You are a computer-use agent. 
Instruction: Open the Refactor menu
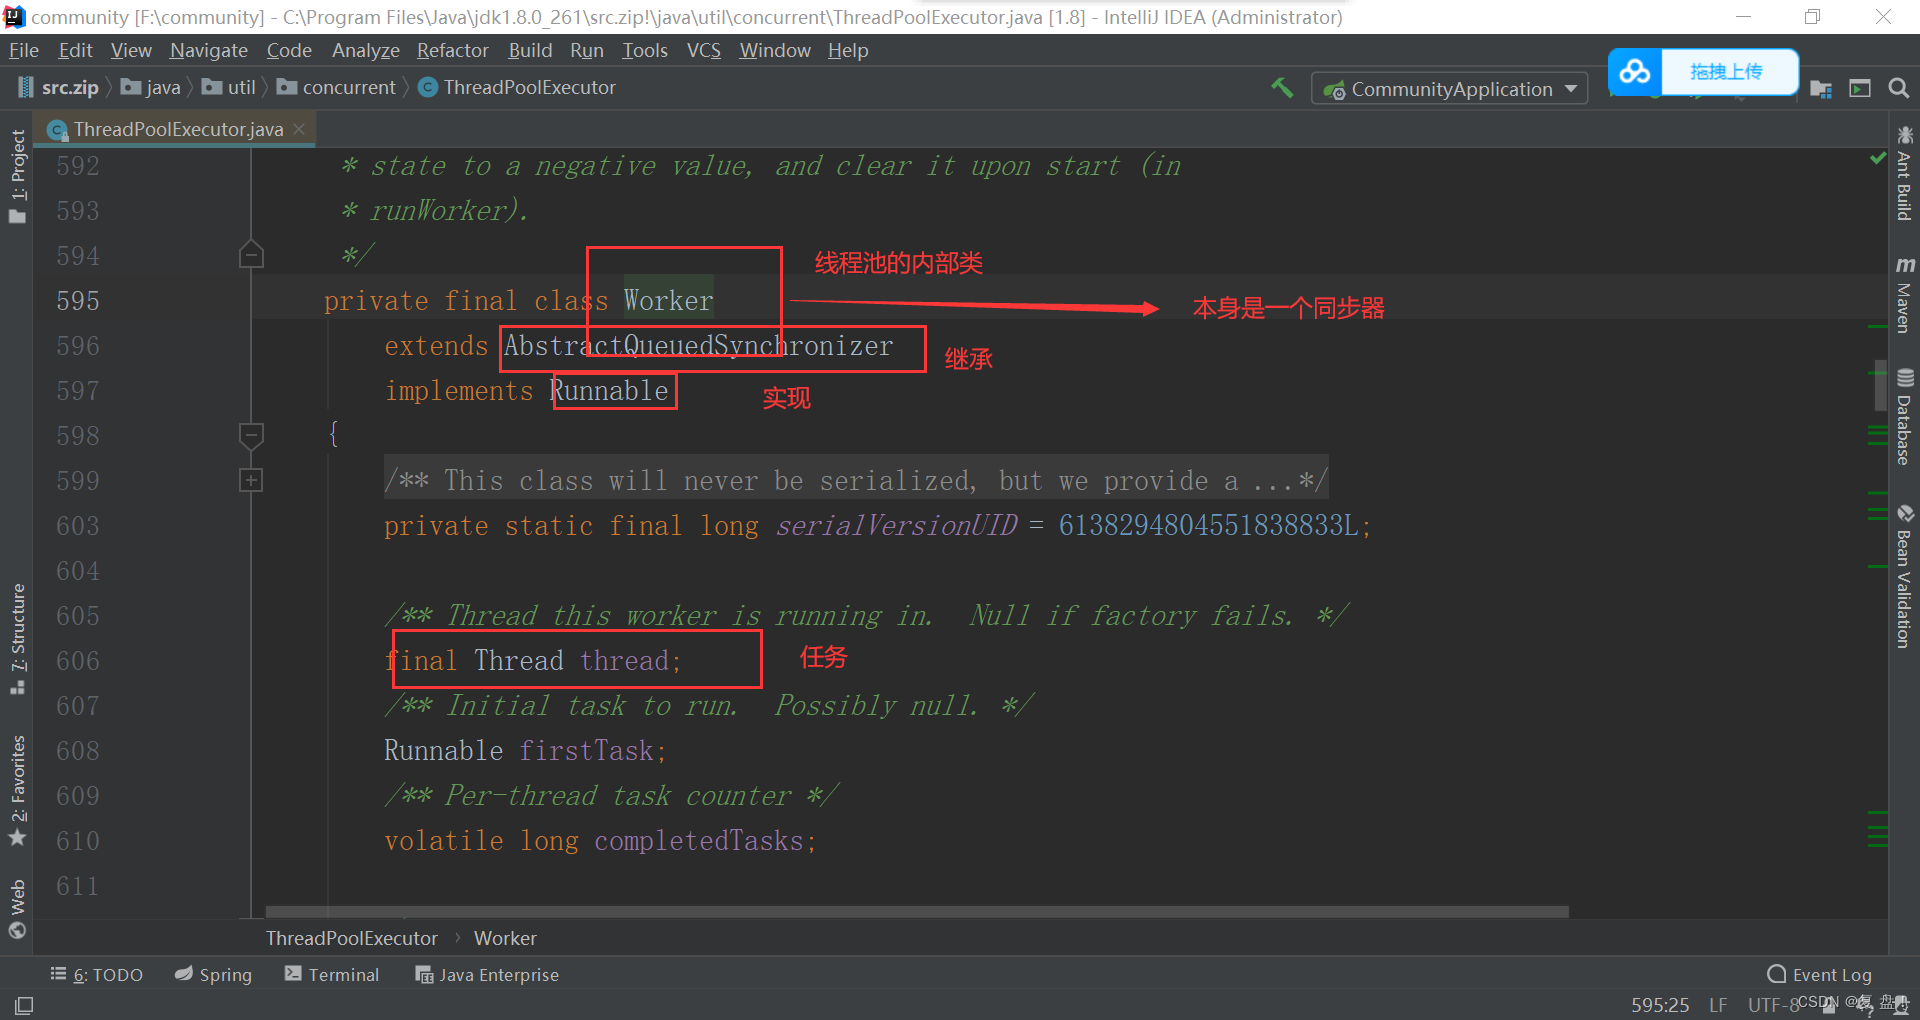point(452,50)
